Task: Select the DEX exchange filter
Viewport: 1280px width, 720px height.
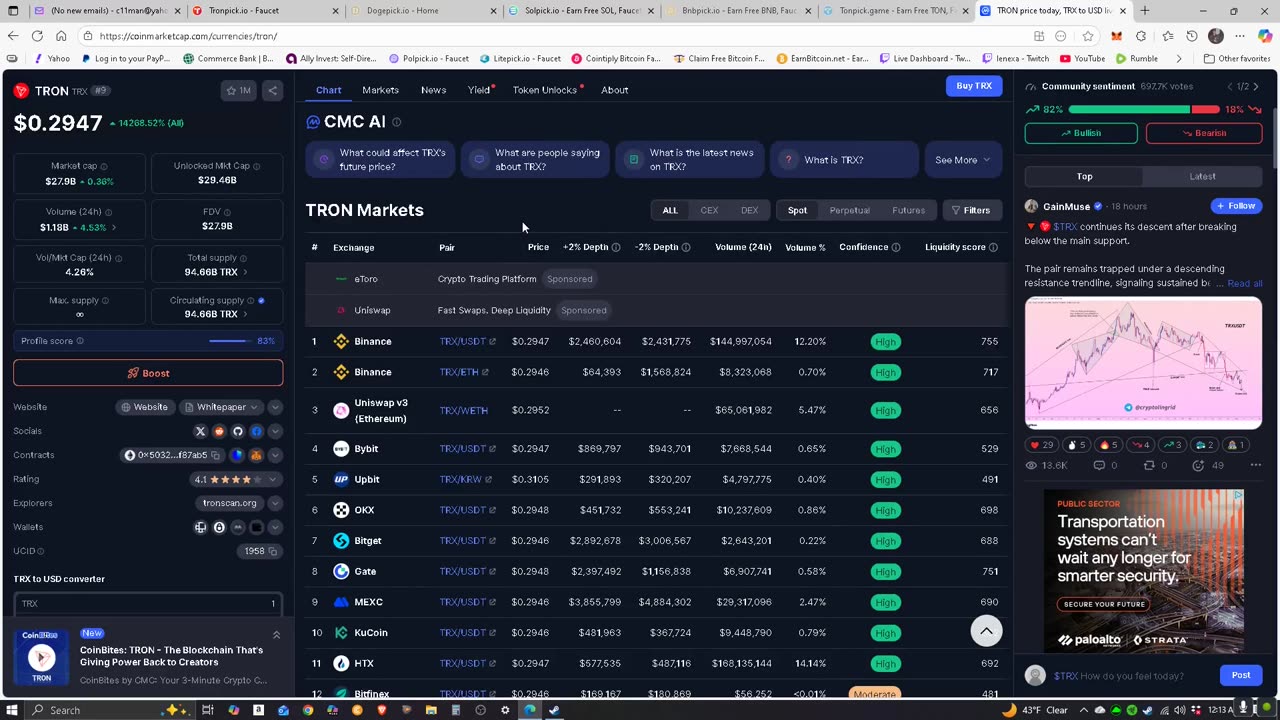Action: 749,210
